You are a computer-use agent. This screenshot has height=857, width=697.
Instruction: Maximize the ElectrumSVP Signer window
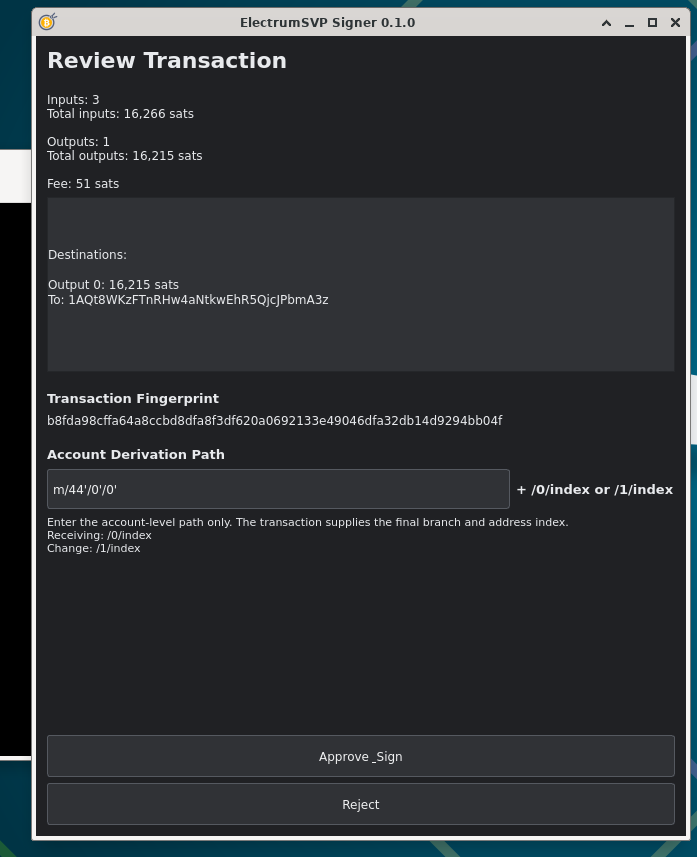[652, 23]
